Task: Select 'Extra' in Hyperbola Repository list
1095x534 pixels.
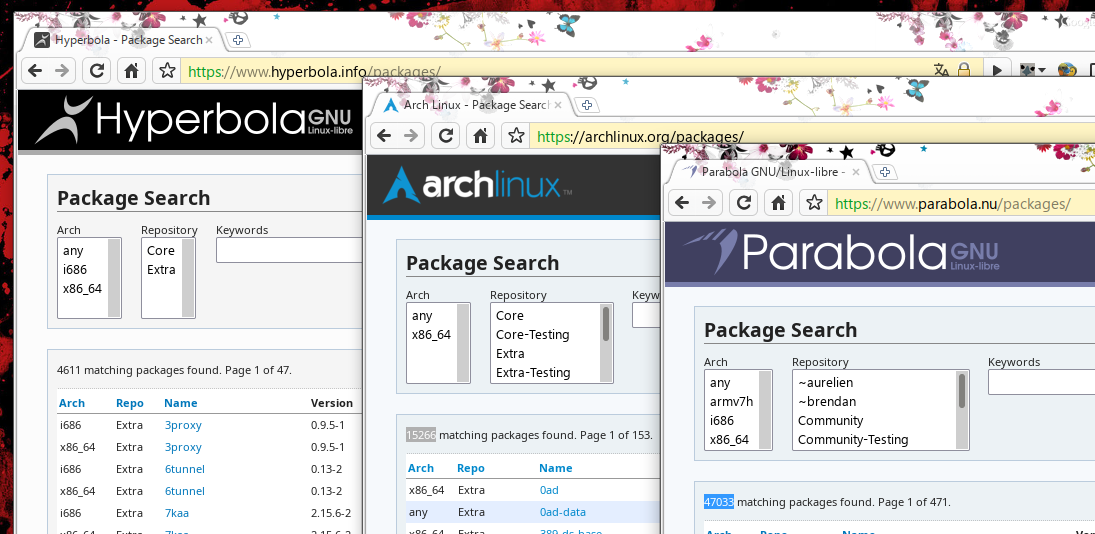Action: coord(161,269)
